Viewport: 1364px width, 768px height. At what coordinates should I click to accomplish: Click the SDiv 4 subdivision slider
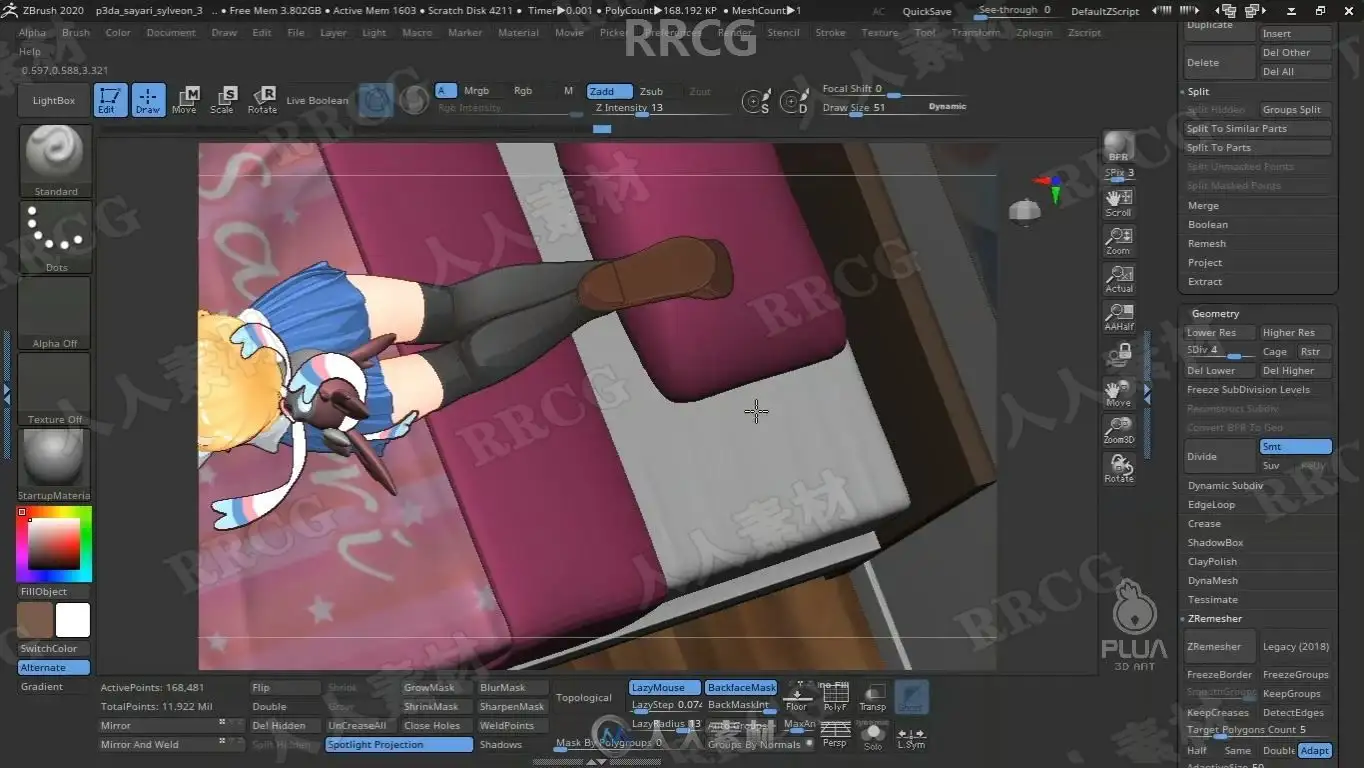point(1220,351)
